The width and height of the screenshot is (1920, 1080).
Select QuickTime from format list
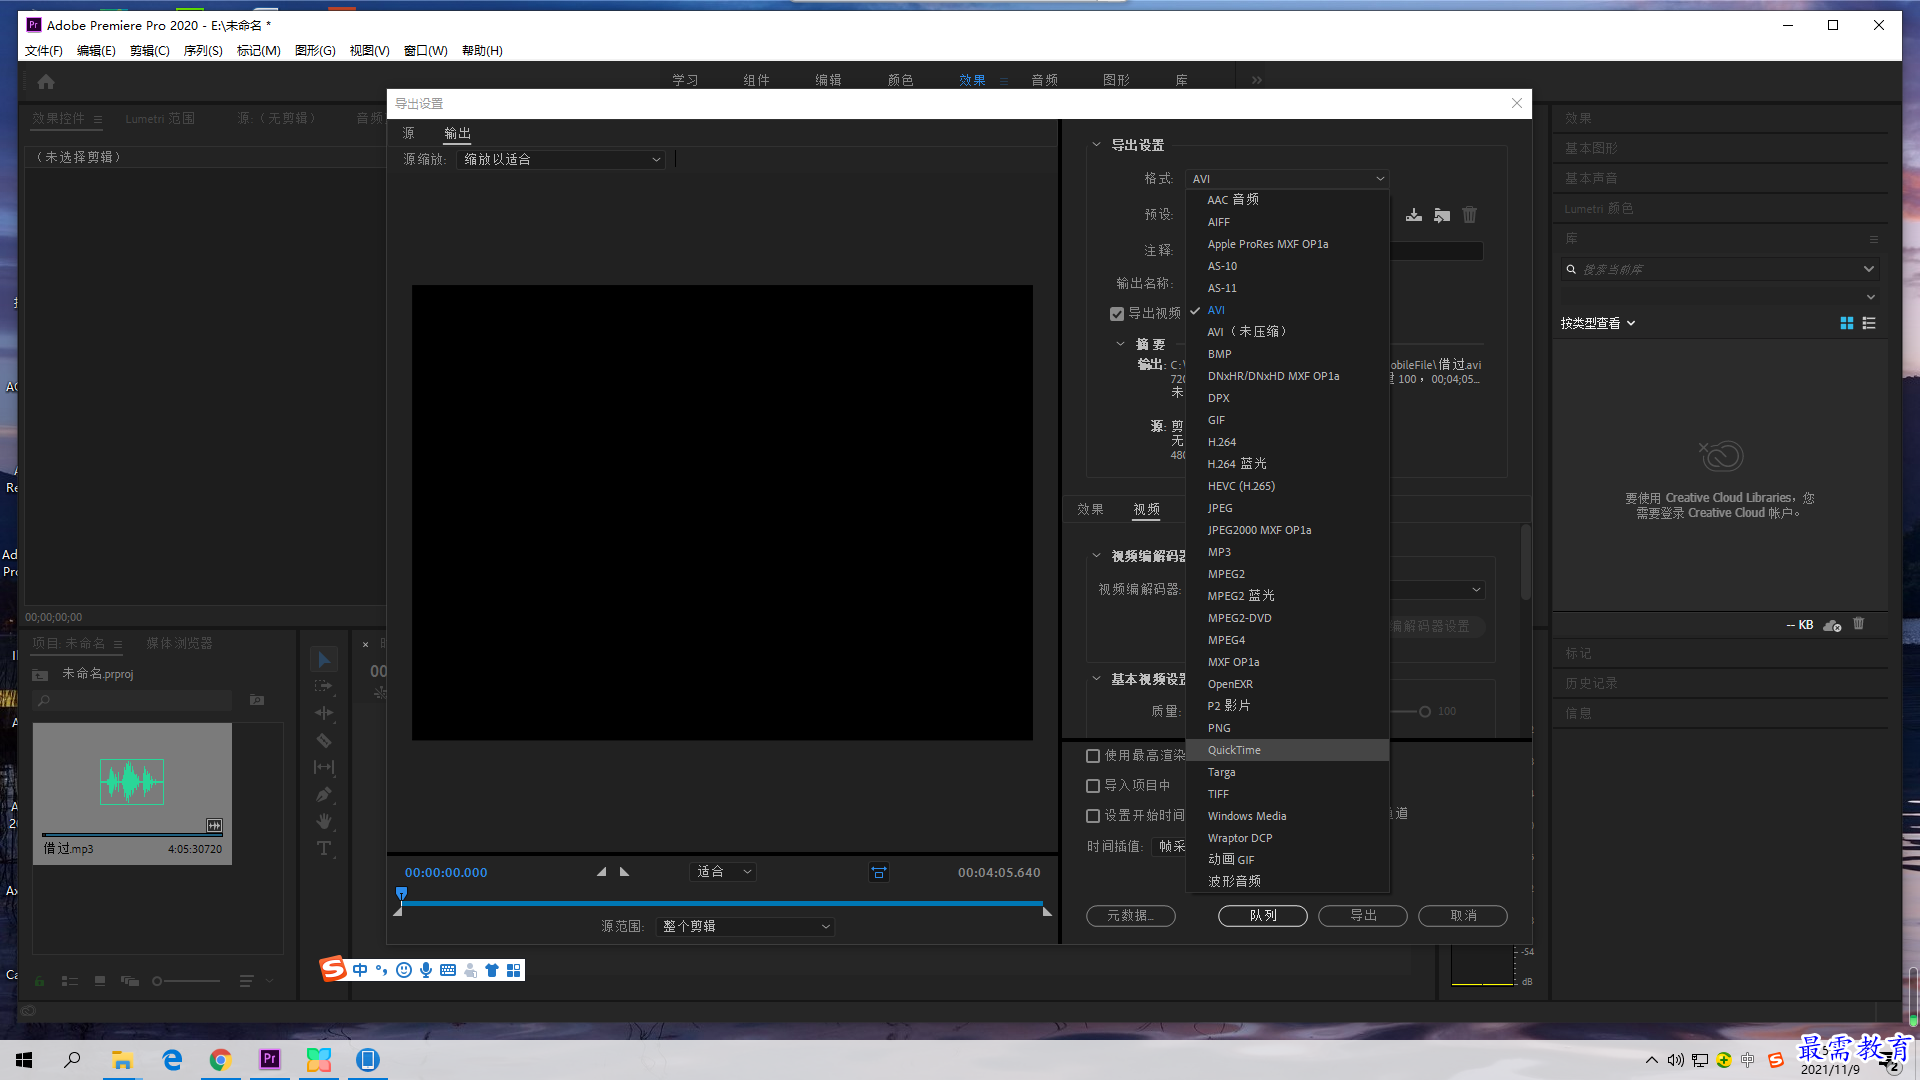tap(1287, 750)
